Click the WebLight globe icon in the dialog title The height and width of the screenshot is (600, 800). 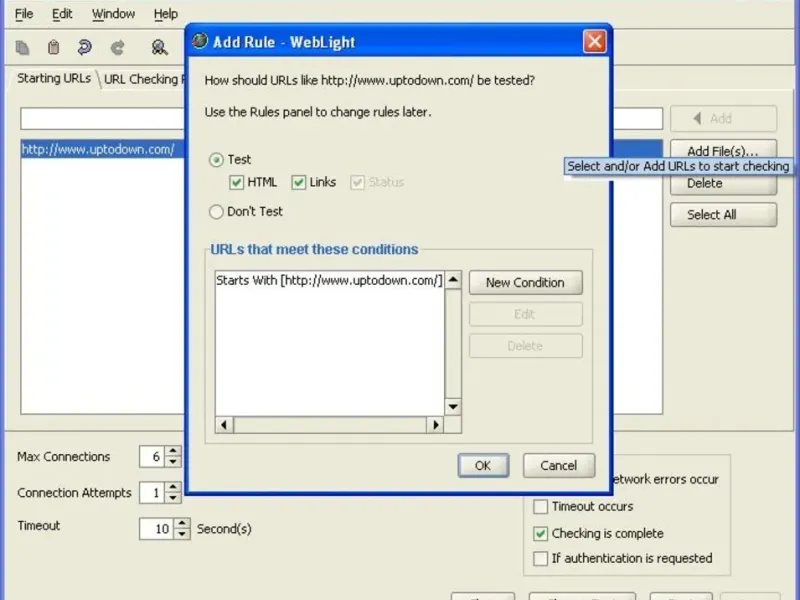pos(199,41)
